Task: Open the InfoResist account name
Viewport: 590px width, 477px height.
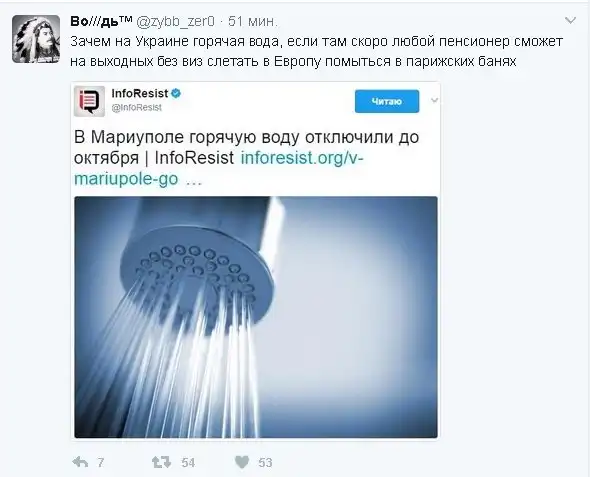Action: pyautogui.click(x=140, y=93)
